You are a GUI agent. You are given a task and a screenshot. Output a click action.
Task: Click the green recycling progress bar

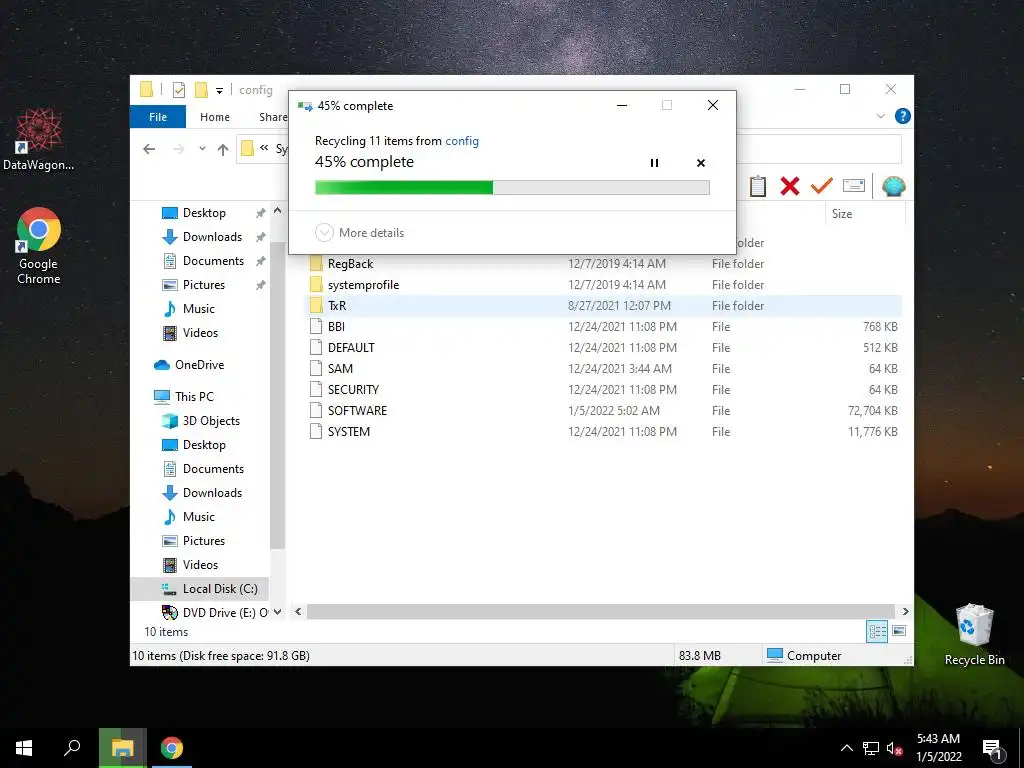[x=512, y=187]
